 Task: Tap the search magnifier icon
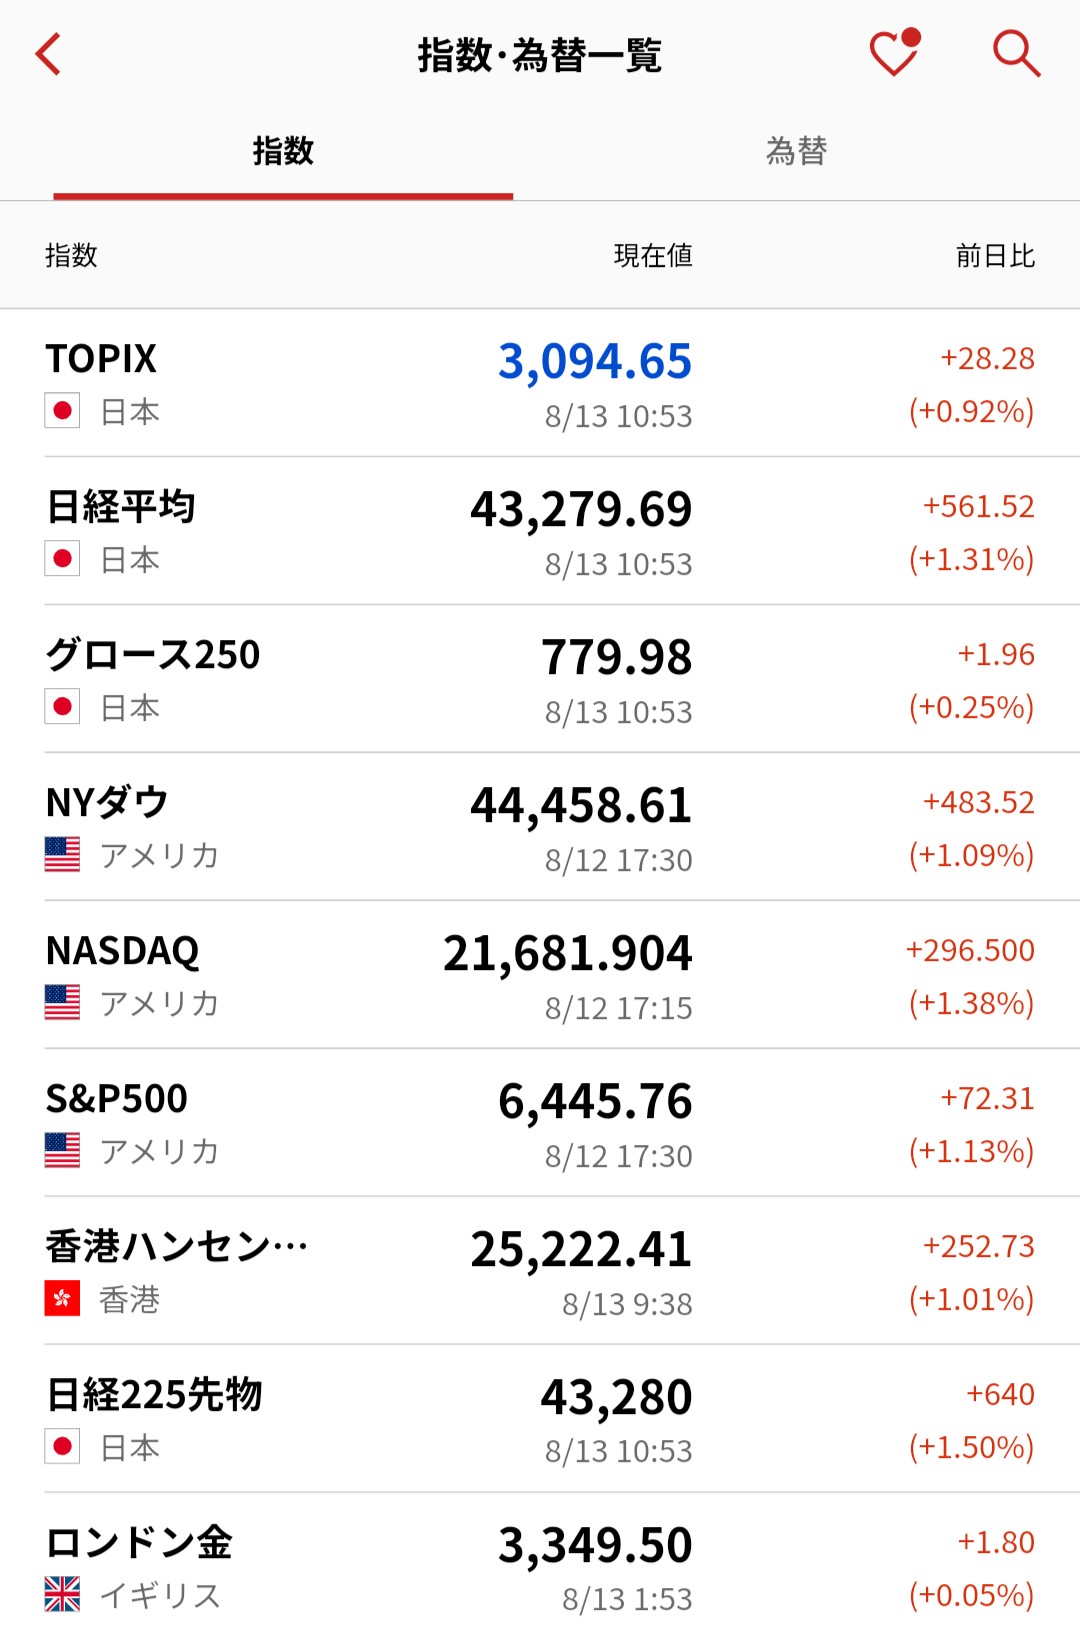(x=1016, y=54)
